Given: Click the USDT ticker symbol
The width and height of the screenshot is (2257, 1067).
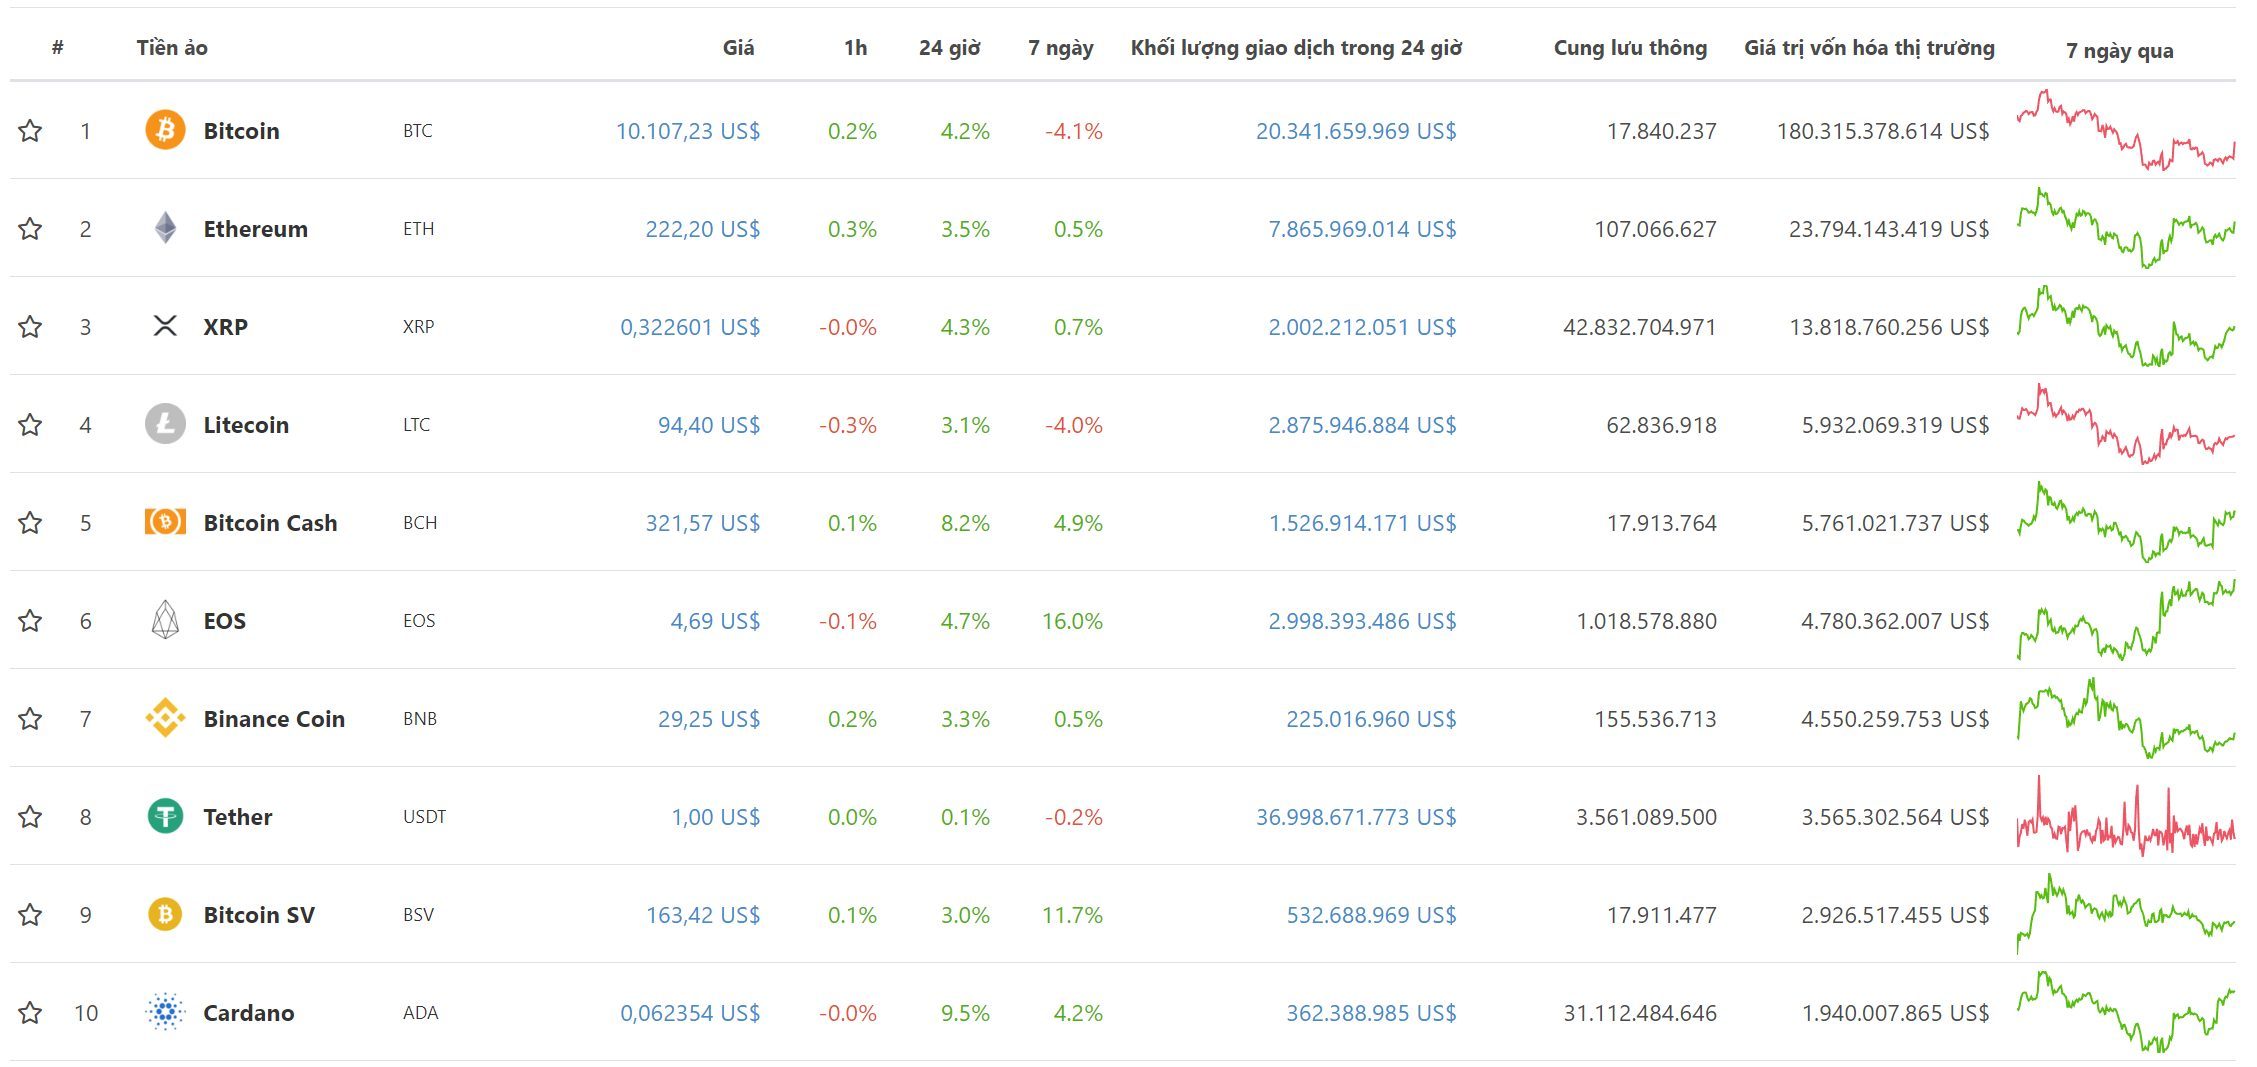Looking at the screenshot, I should [424, 816].
